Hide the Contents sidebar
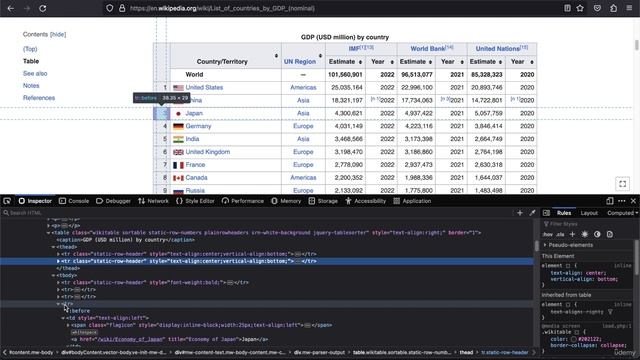Viewport: 640px width, 360px height. [58, 34]
